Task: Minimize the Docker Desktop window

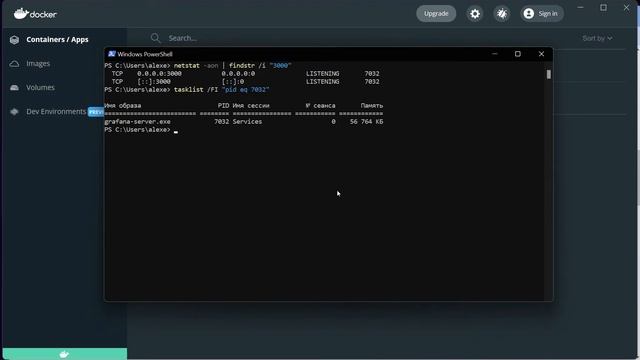Action: [x=580, y=8]
